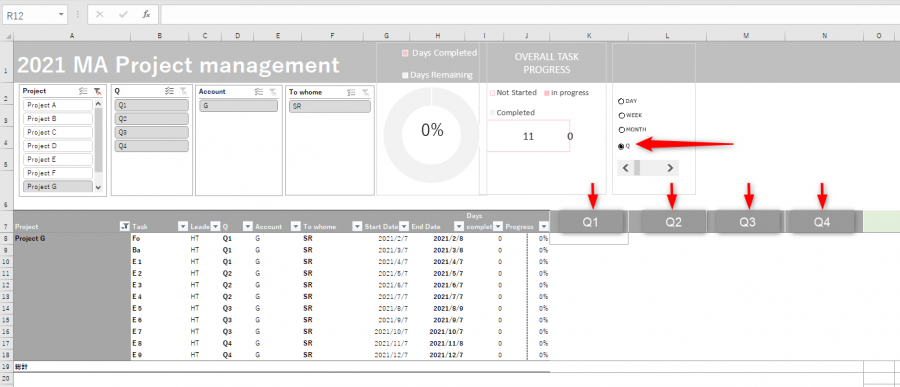Viewport: 900px width, 387px height.
Task: Select the WEEK radio option
Action: point(621,115)
